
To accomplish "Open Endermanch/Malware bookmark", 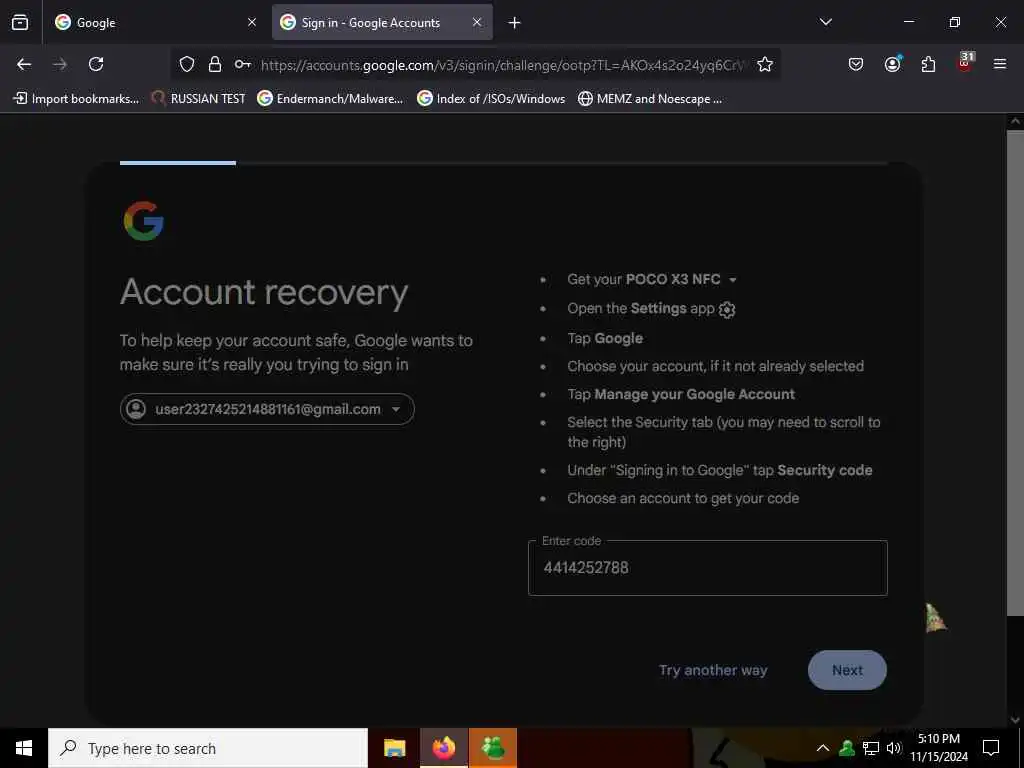I will click(x=330, y=99).
